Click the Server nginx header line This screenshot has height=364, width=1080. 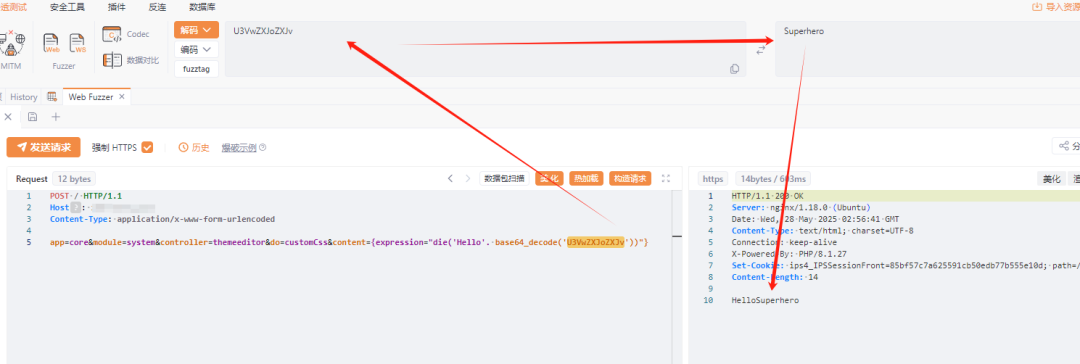pos(802,208)
